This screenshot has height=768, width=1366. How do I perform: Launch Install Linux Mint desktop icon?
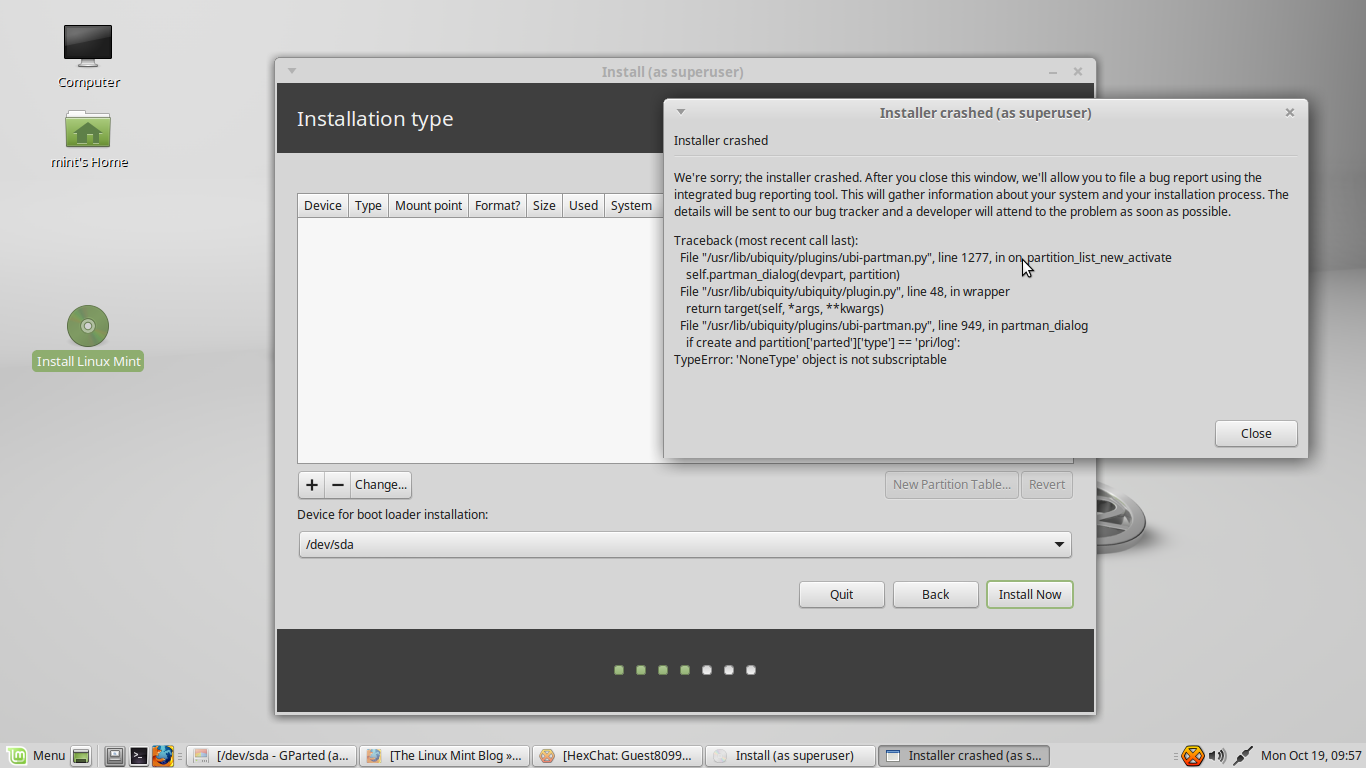tap(88, 338)
